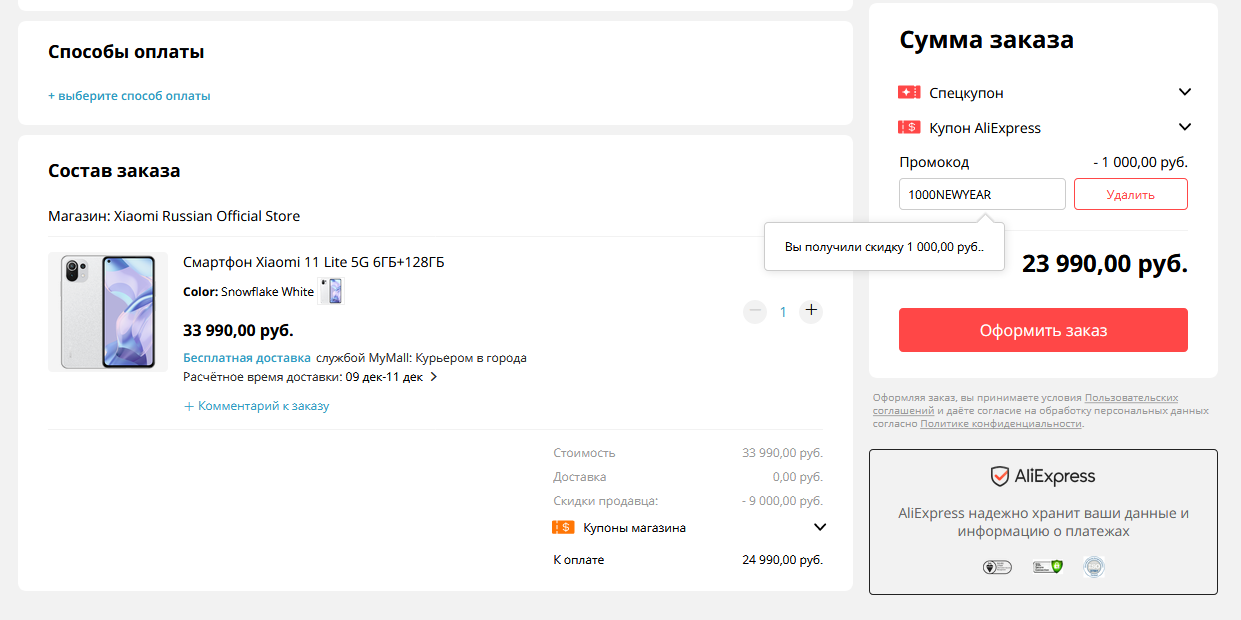1241x620 pixels.
Task: Click '+ выберите способ оплаты' link
Action: tap(129, 96)
